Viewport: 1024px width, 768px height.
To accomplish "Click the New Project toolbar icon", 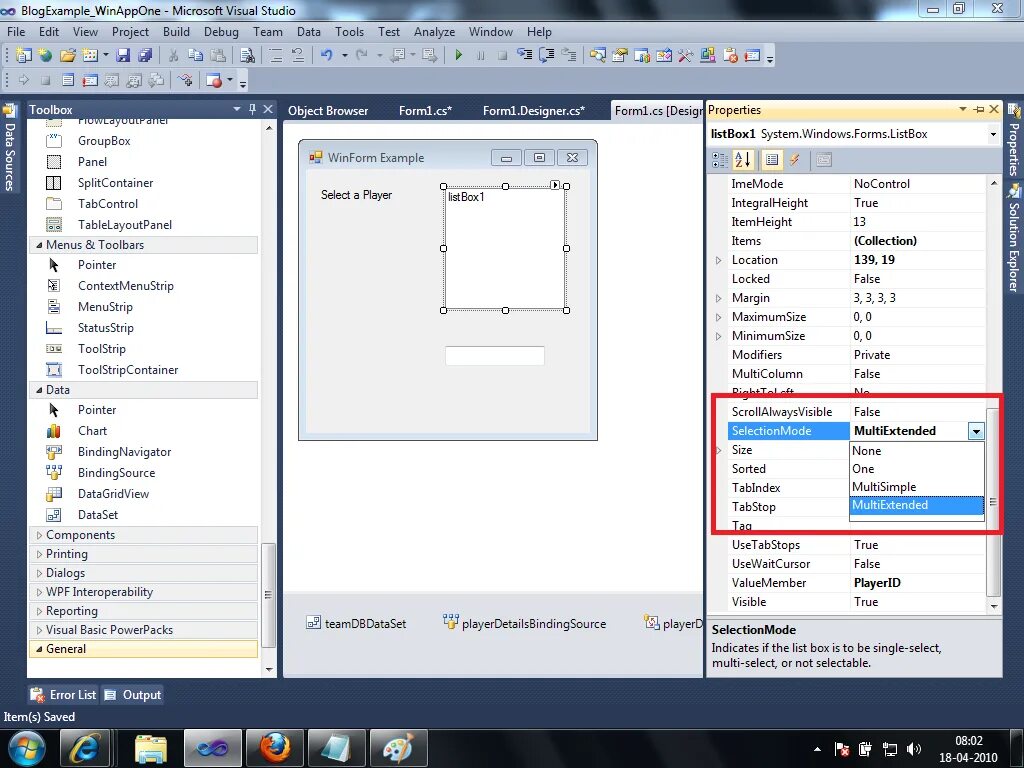I will (x=23, y=56).
